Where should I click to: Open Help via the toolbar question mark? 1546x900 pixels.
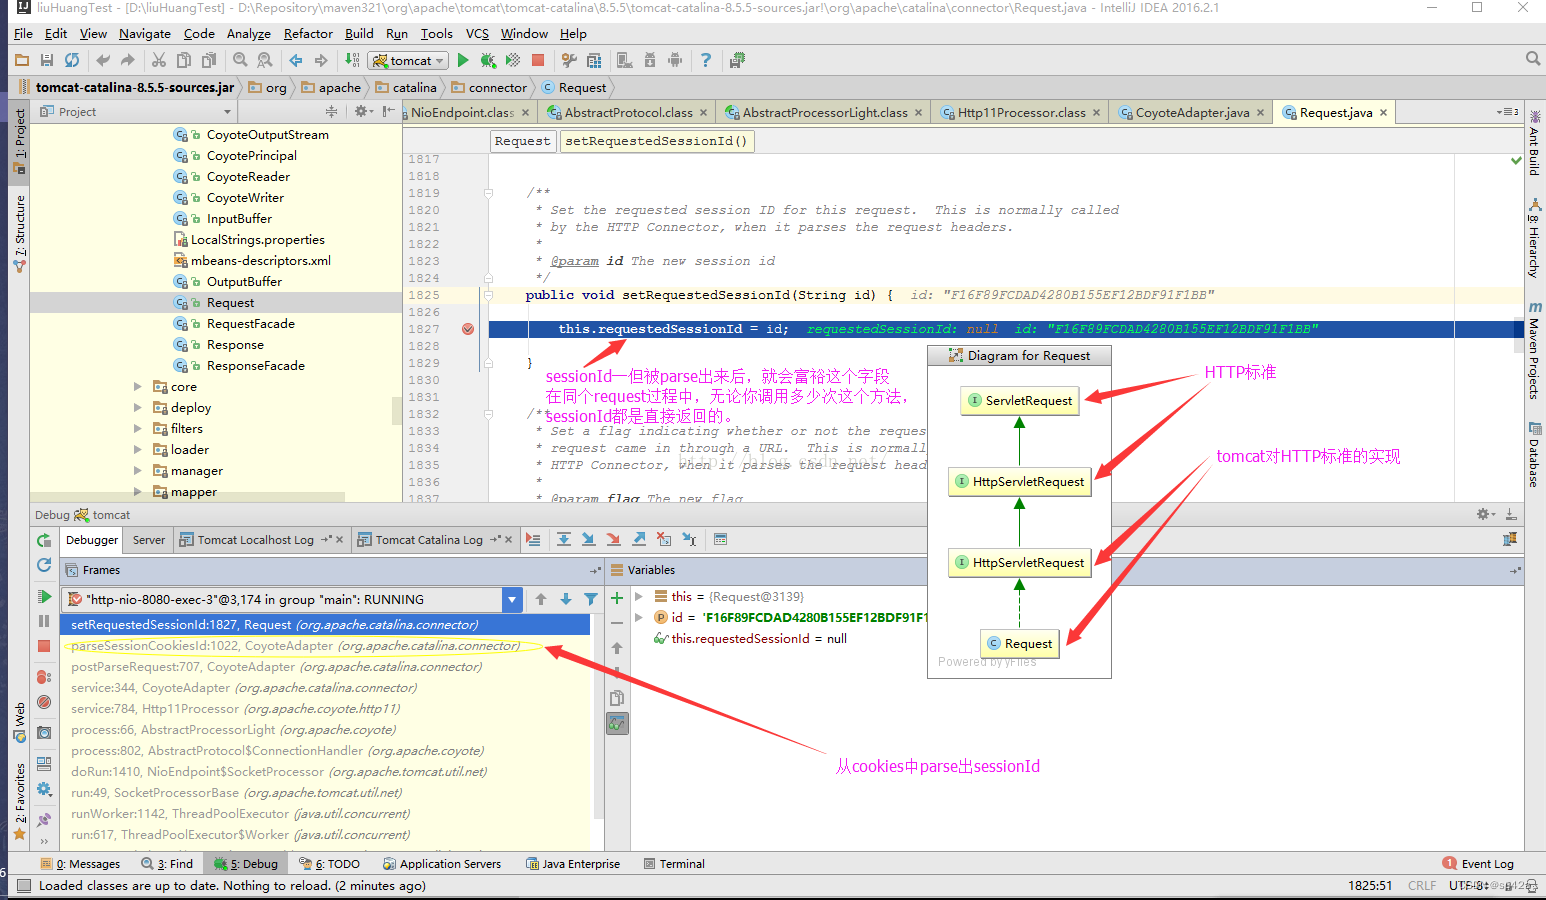[706, 61]
